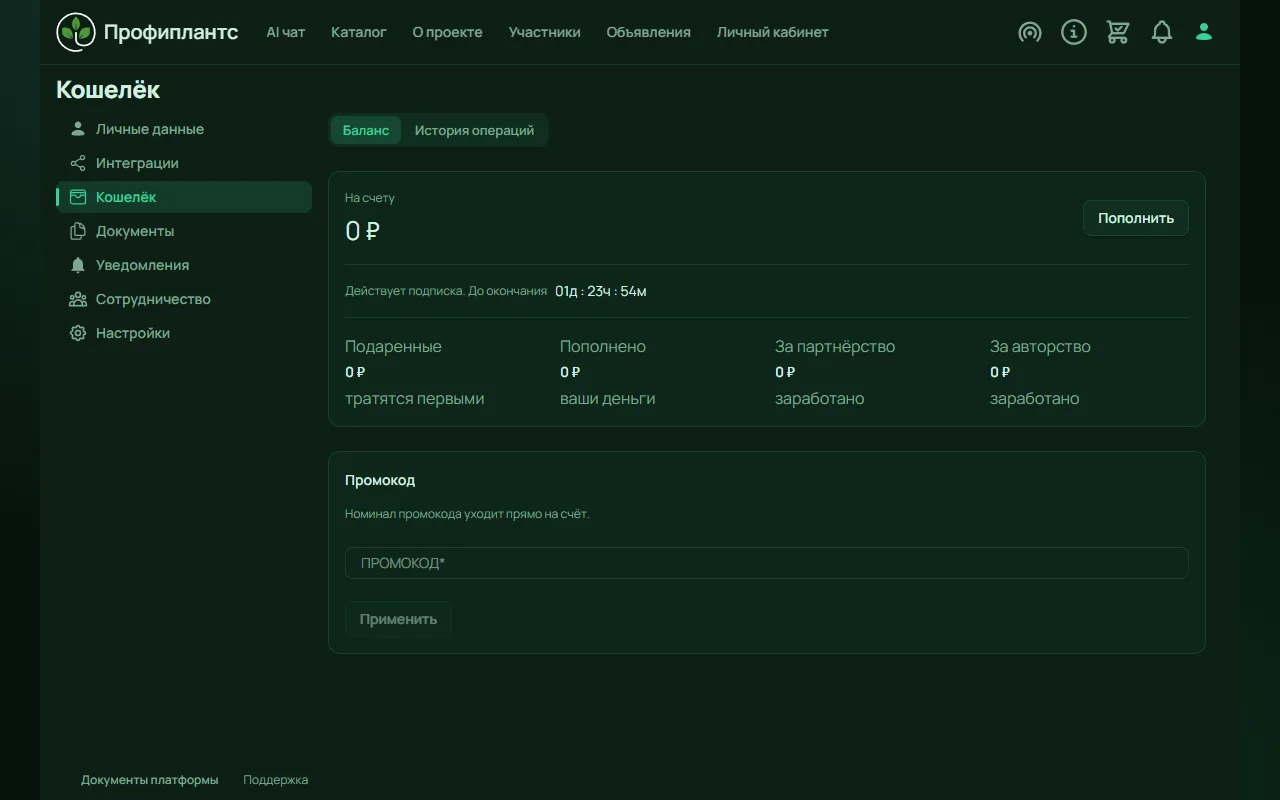Open Сотрудничество in the sidebar
Screen dimensions: 1280x800
(x=184, y=299)
